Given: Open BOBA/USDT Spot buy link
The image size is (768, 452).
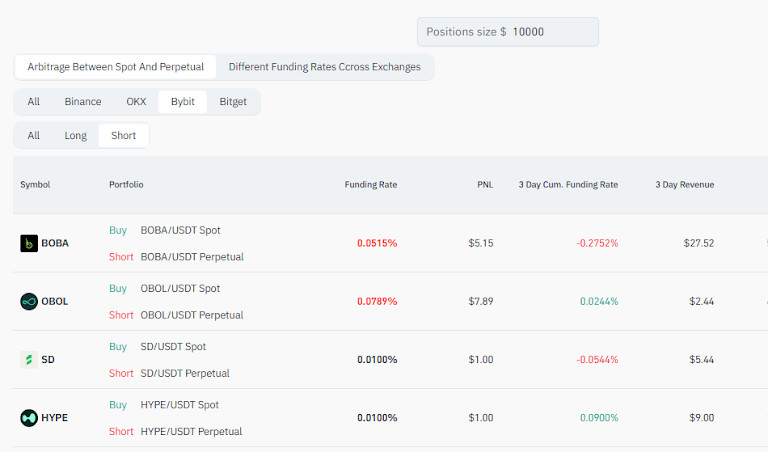Looking at the screenshot, I should coord(180,230).
